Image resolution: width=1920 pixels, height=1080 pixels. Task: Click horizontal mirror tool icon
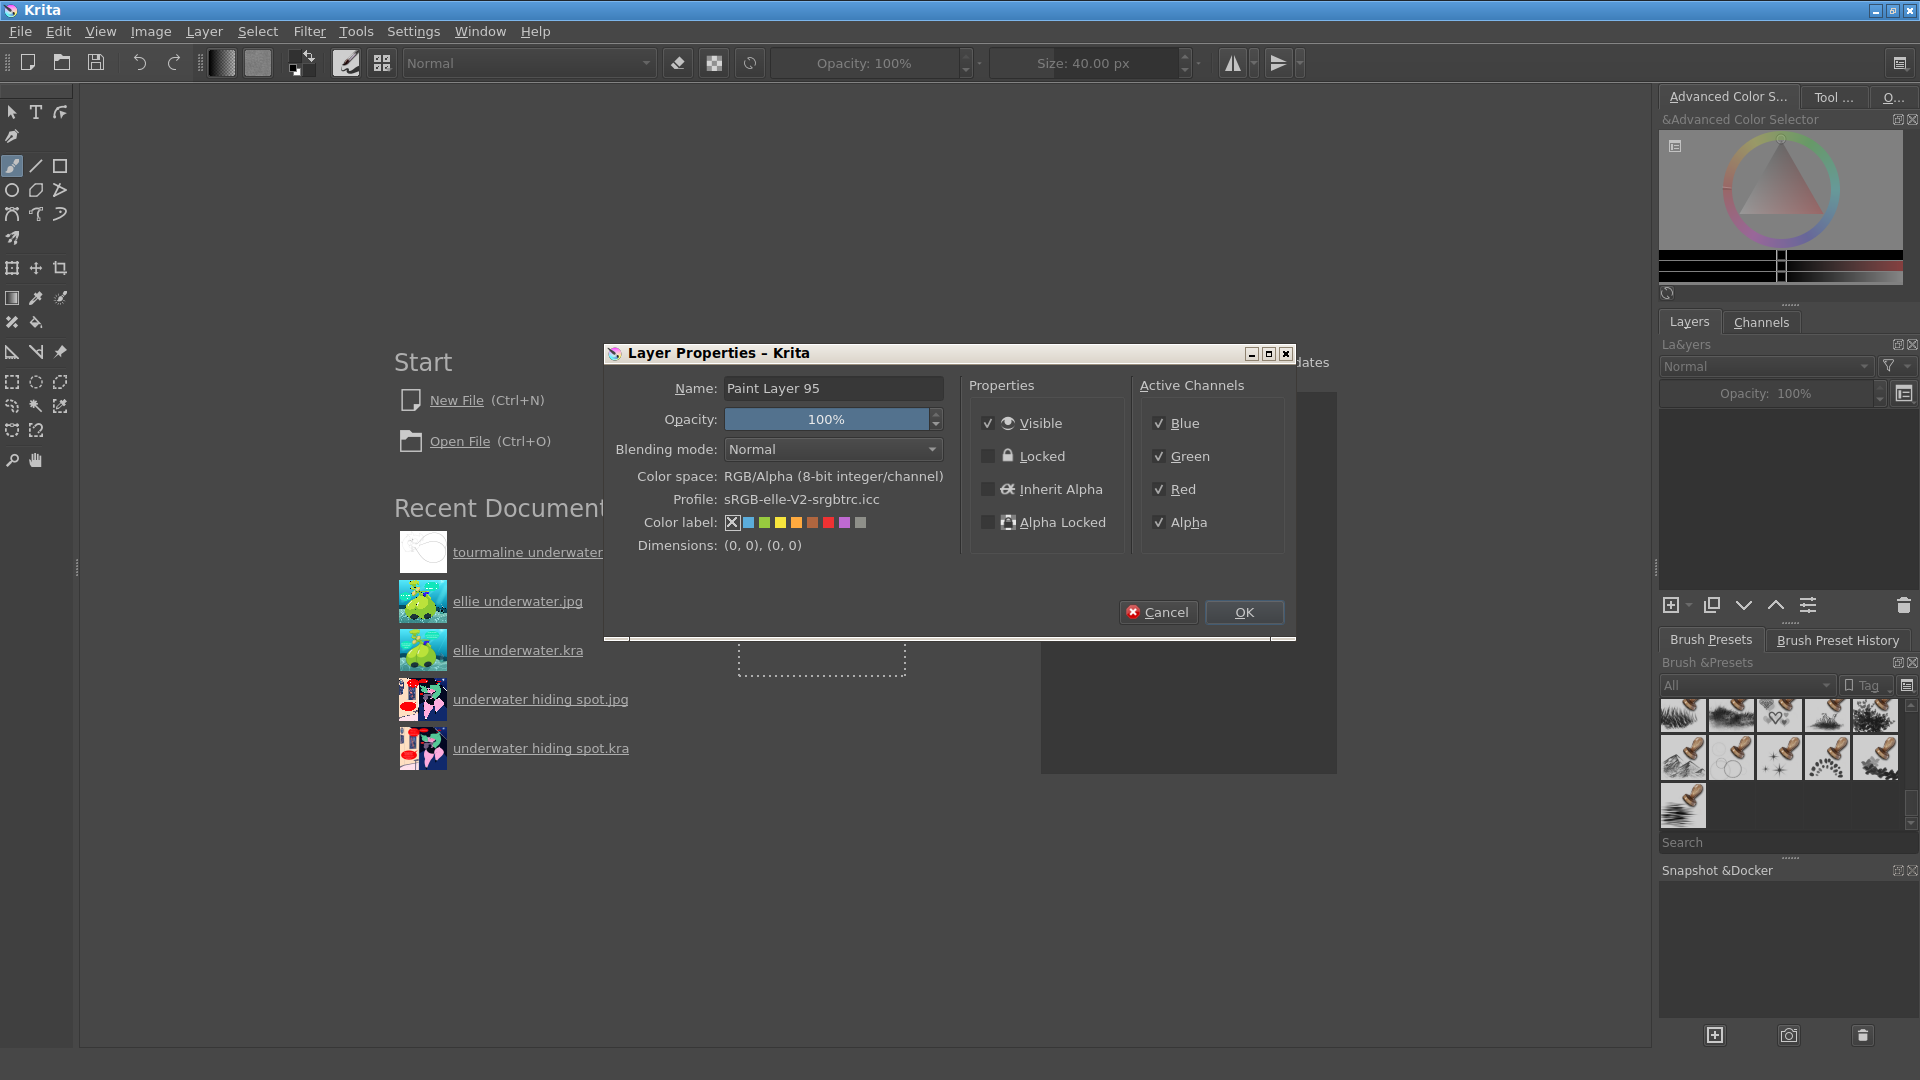pos(1233,63)
